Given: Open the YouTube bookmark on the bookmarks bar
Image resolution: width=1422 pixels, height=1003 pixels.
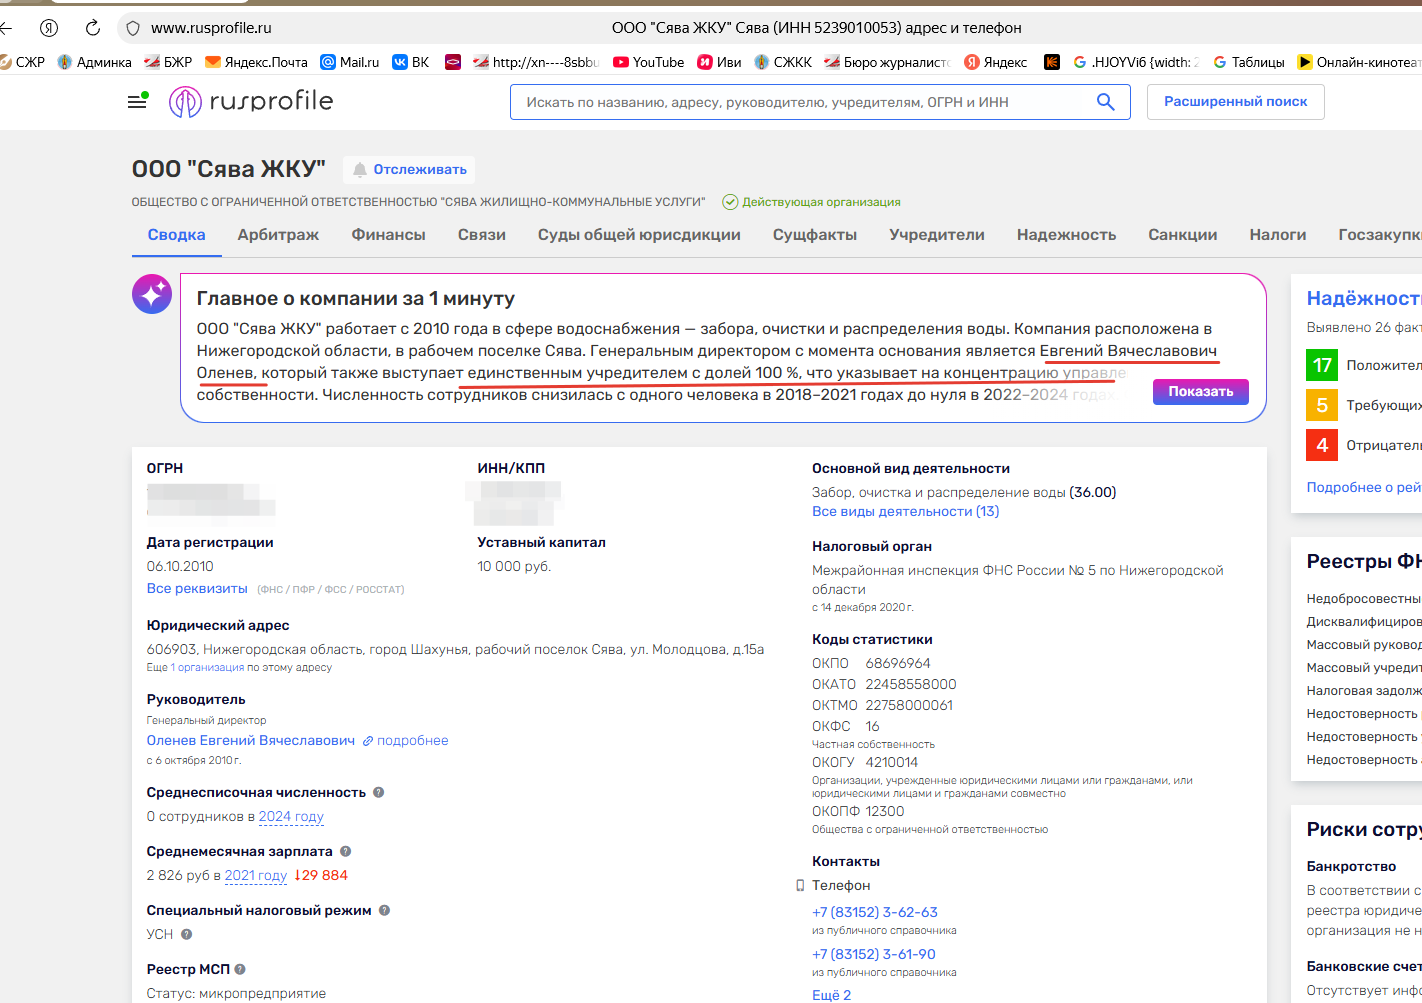Looking at the screenshot, I should click(x=648, y=61).
